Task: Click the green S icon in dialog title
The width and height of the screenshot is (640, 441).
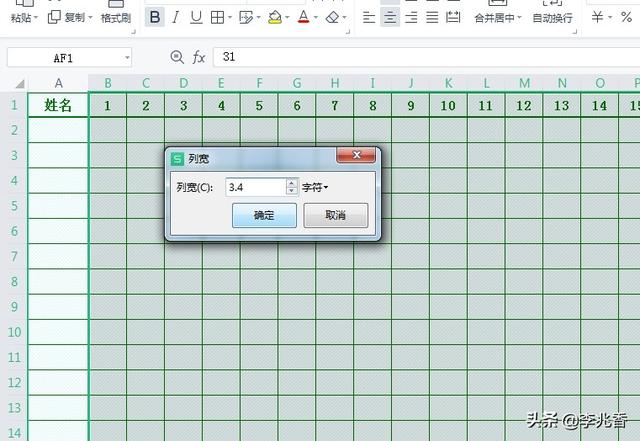Action: (178, 158)
